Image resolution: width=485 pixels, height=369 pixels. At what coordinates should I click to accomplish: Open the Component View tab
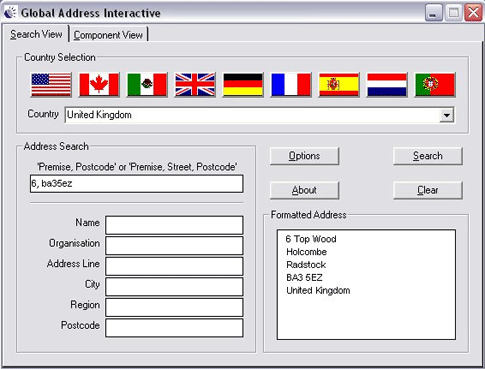108,35
